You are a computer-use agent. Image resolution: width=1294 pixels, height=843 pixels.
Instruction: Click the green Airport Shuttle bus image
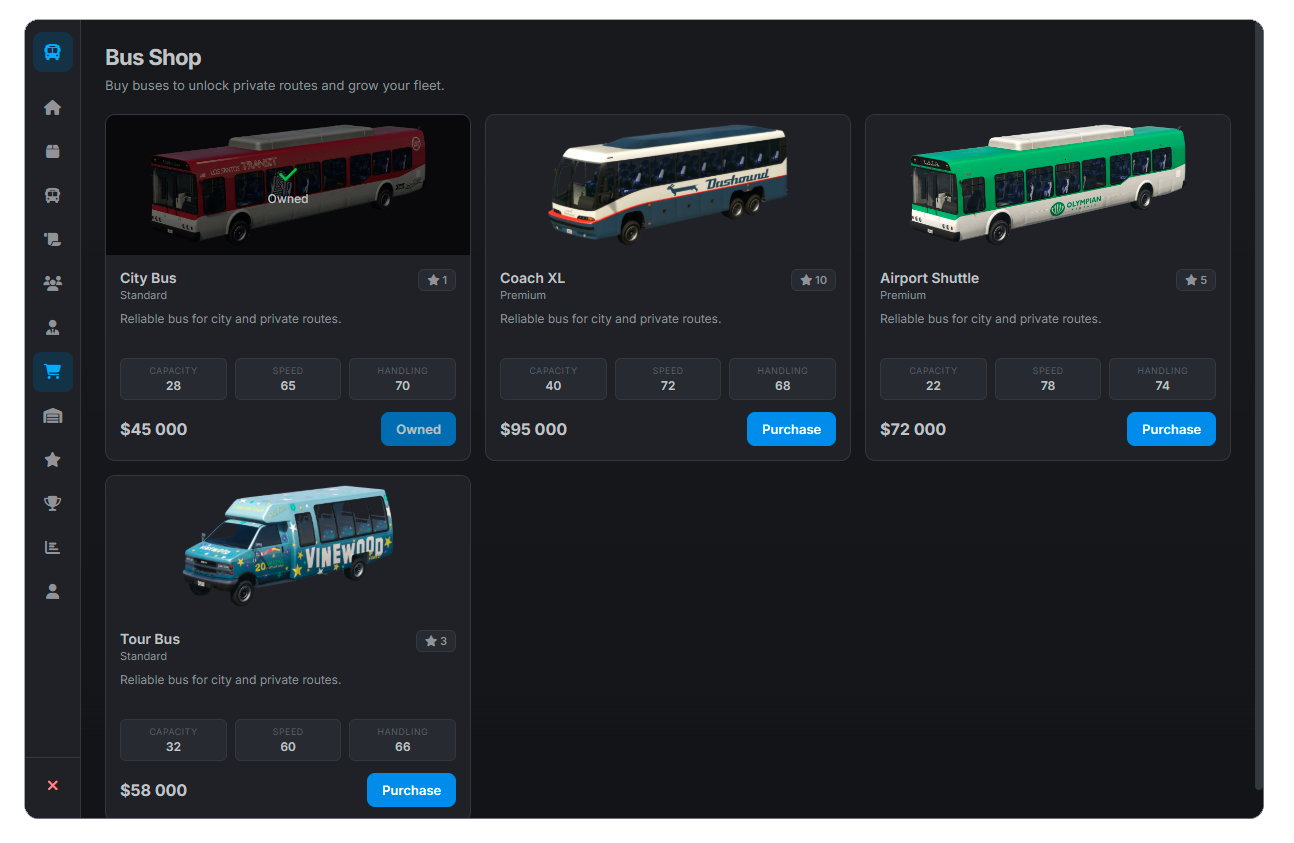[x=1048, y=185]
